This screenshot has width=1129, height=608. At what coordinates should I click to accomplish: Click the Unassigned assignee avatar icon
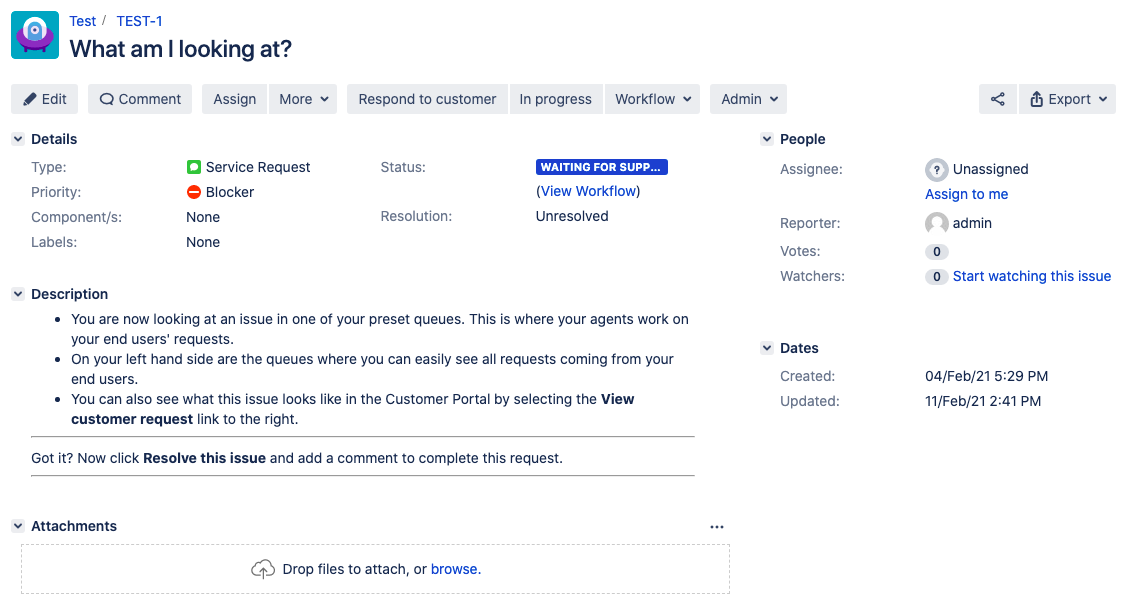936,169
